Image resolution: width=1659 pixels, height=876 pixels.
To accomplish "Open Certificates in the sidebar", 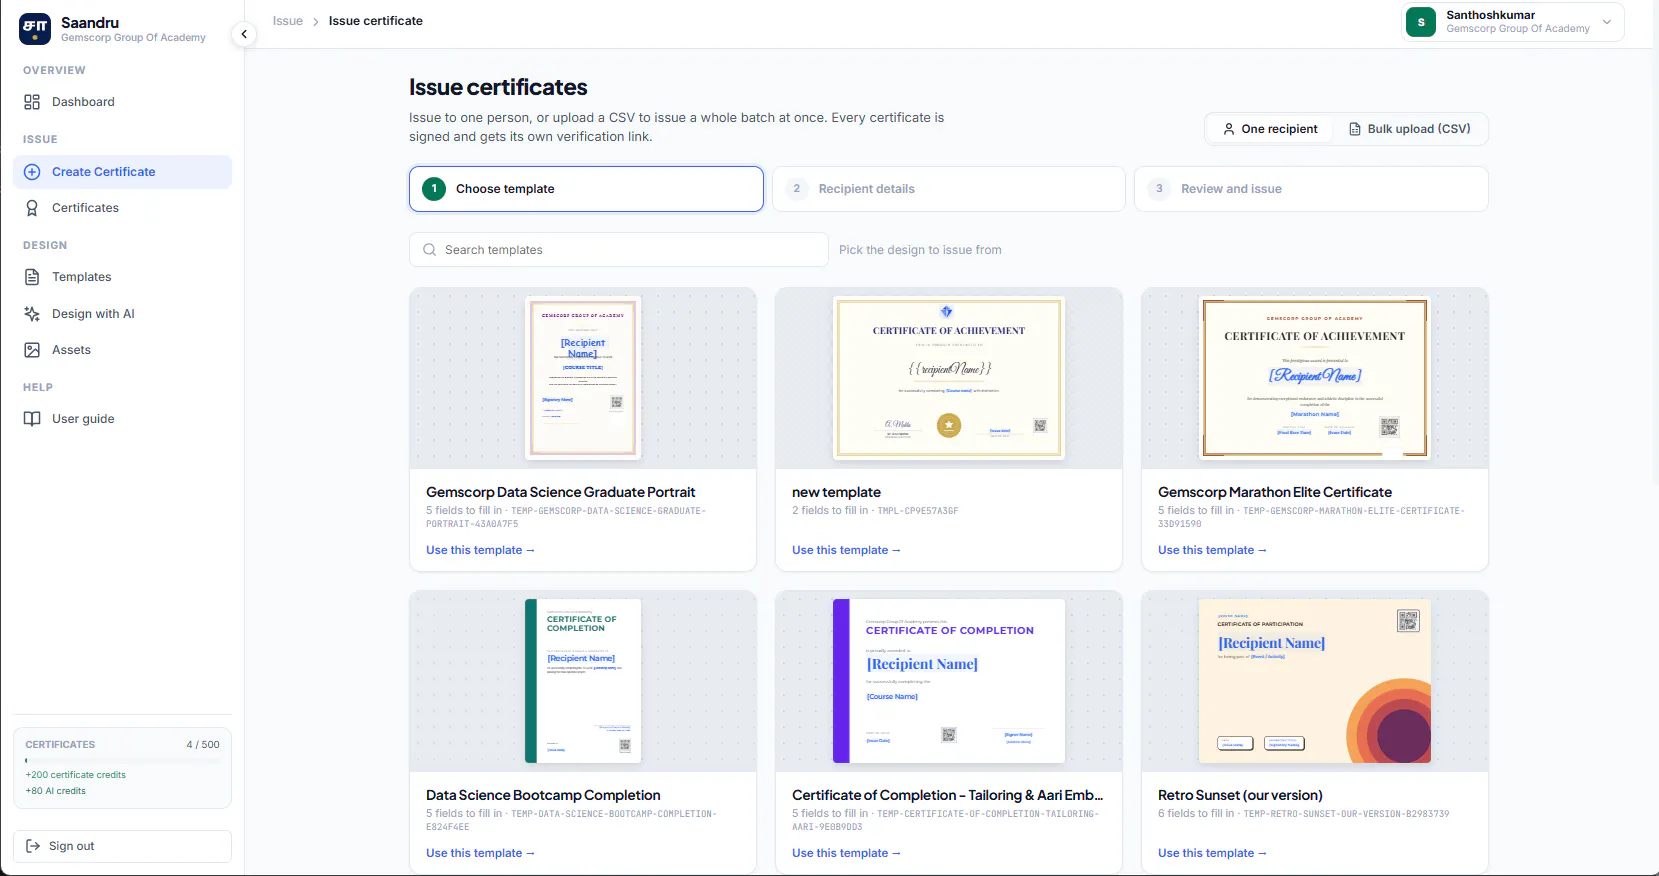I will [122, 208].
